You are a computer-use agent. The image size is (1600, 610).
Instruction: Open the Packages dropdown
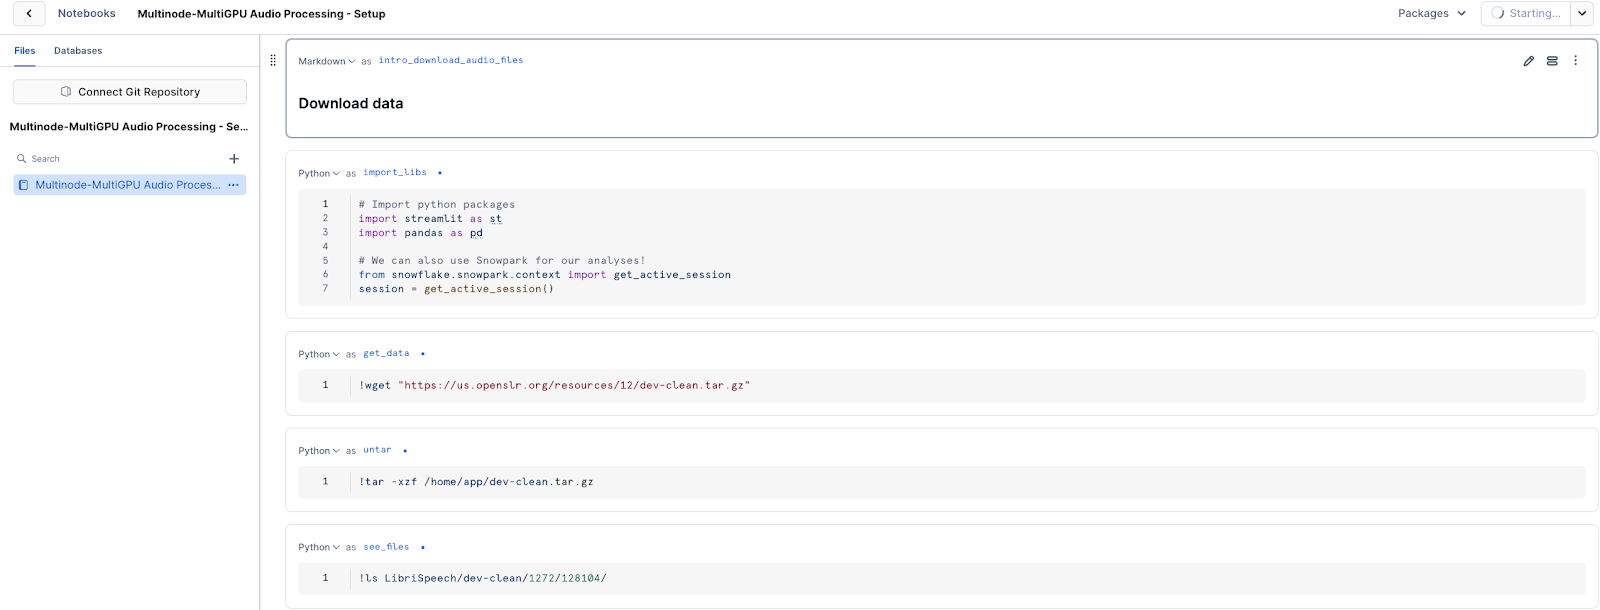(x=1432, y=13)
